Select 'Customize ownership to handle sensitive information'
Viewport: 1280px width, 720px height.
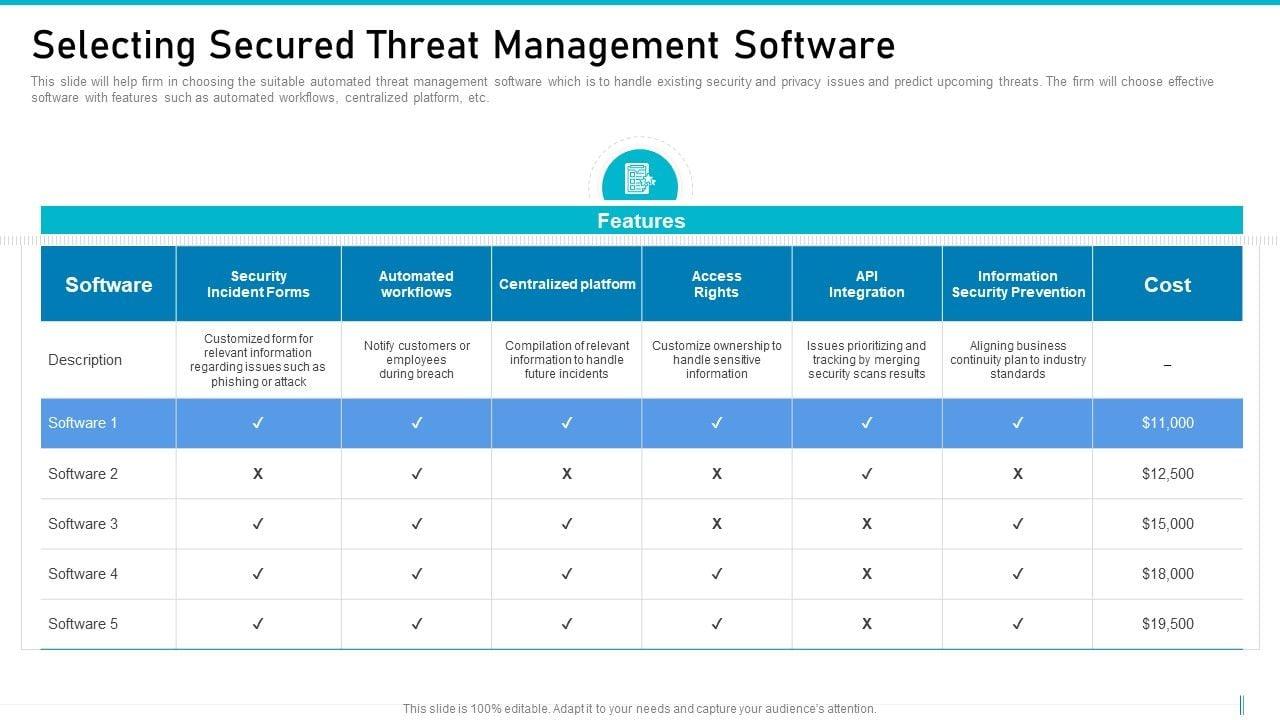click(717, 360)
